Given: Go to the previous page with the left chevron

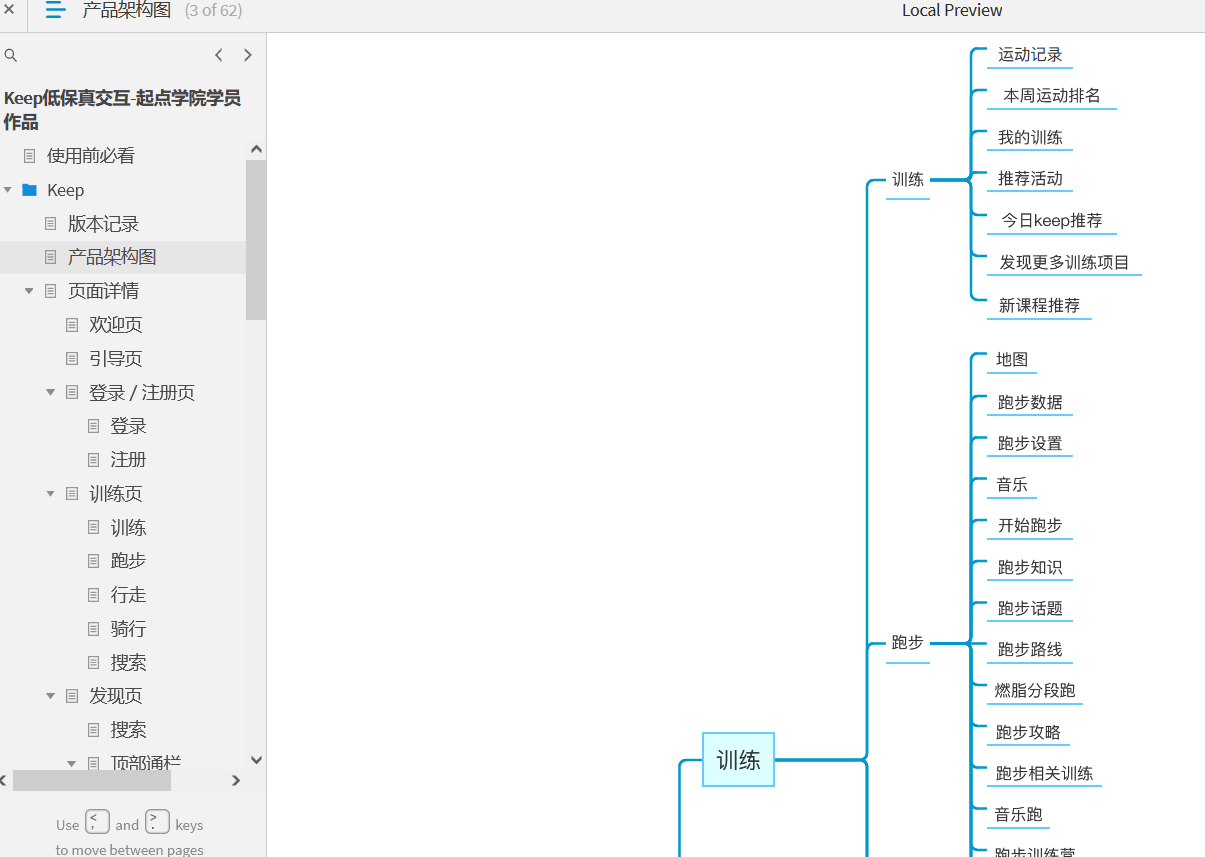Looking at the screenshot, I should pyautogui.click(x=219, y=55).
